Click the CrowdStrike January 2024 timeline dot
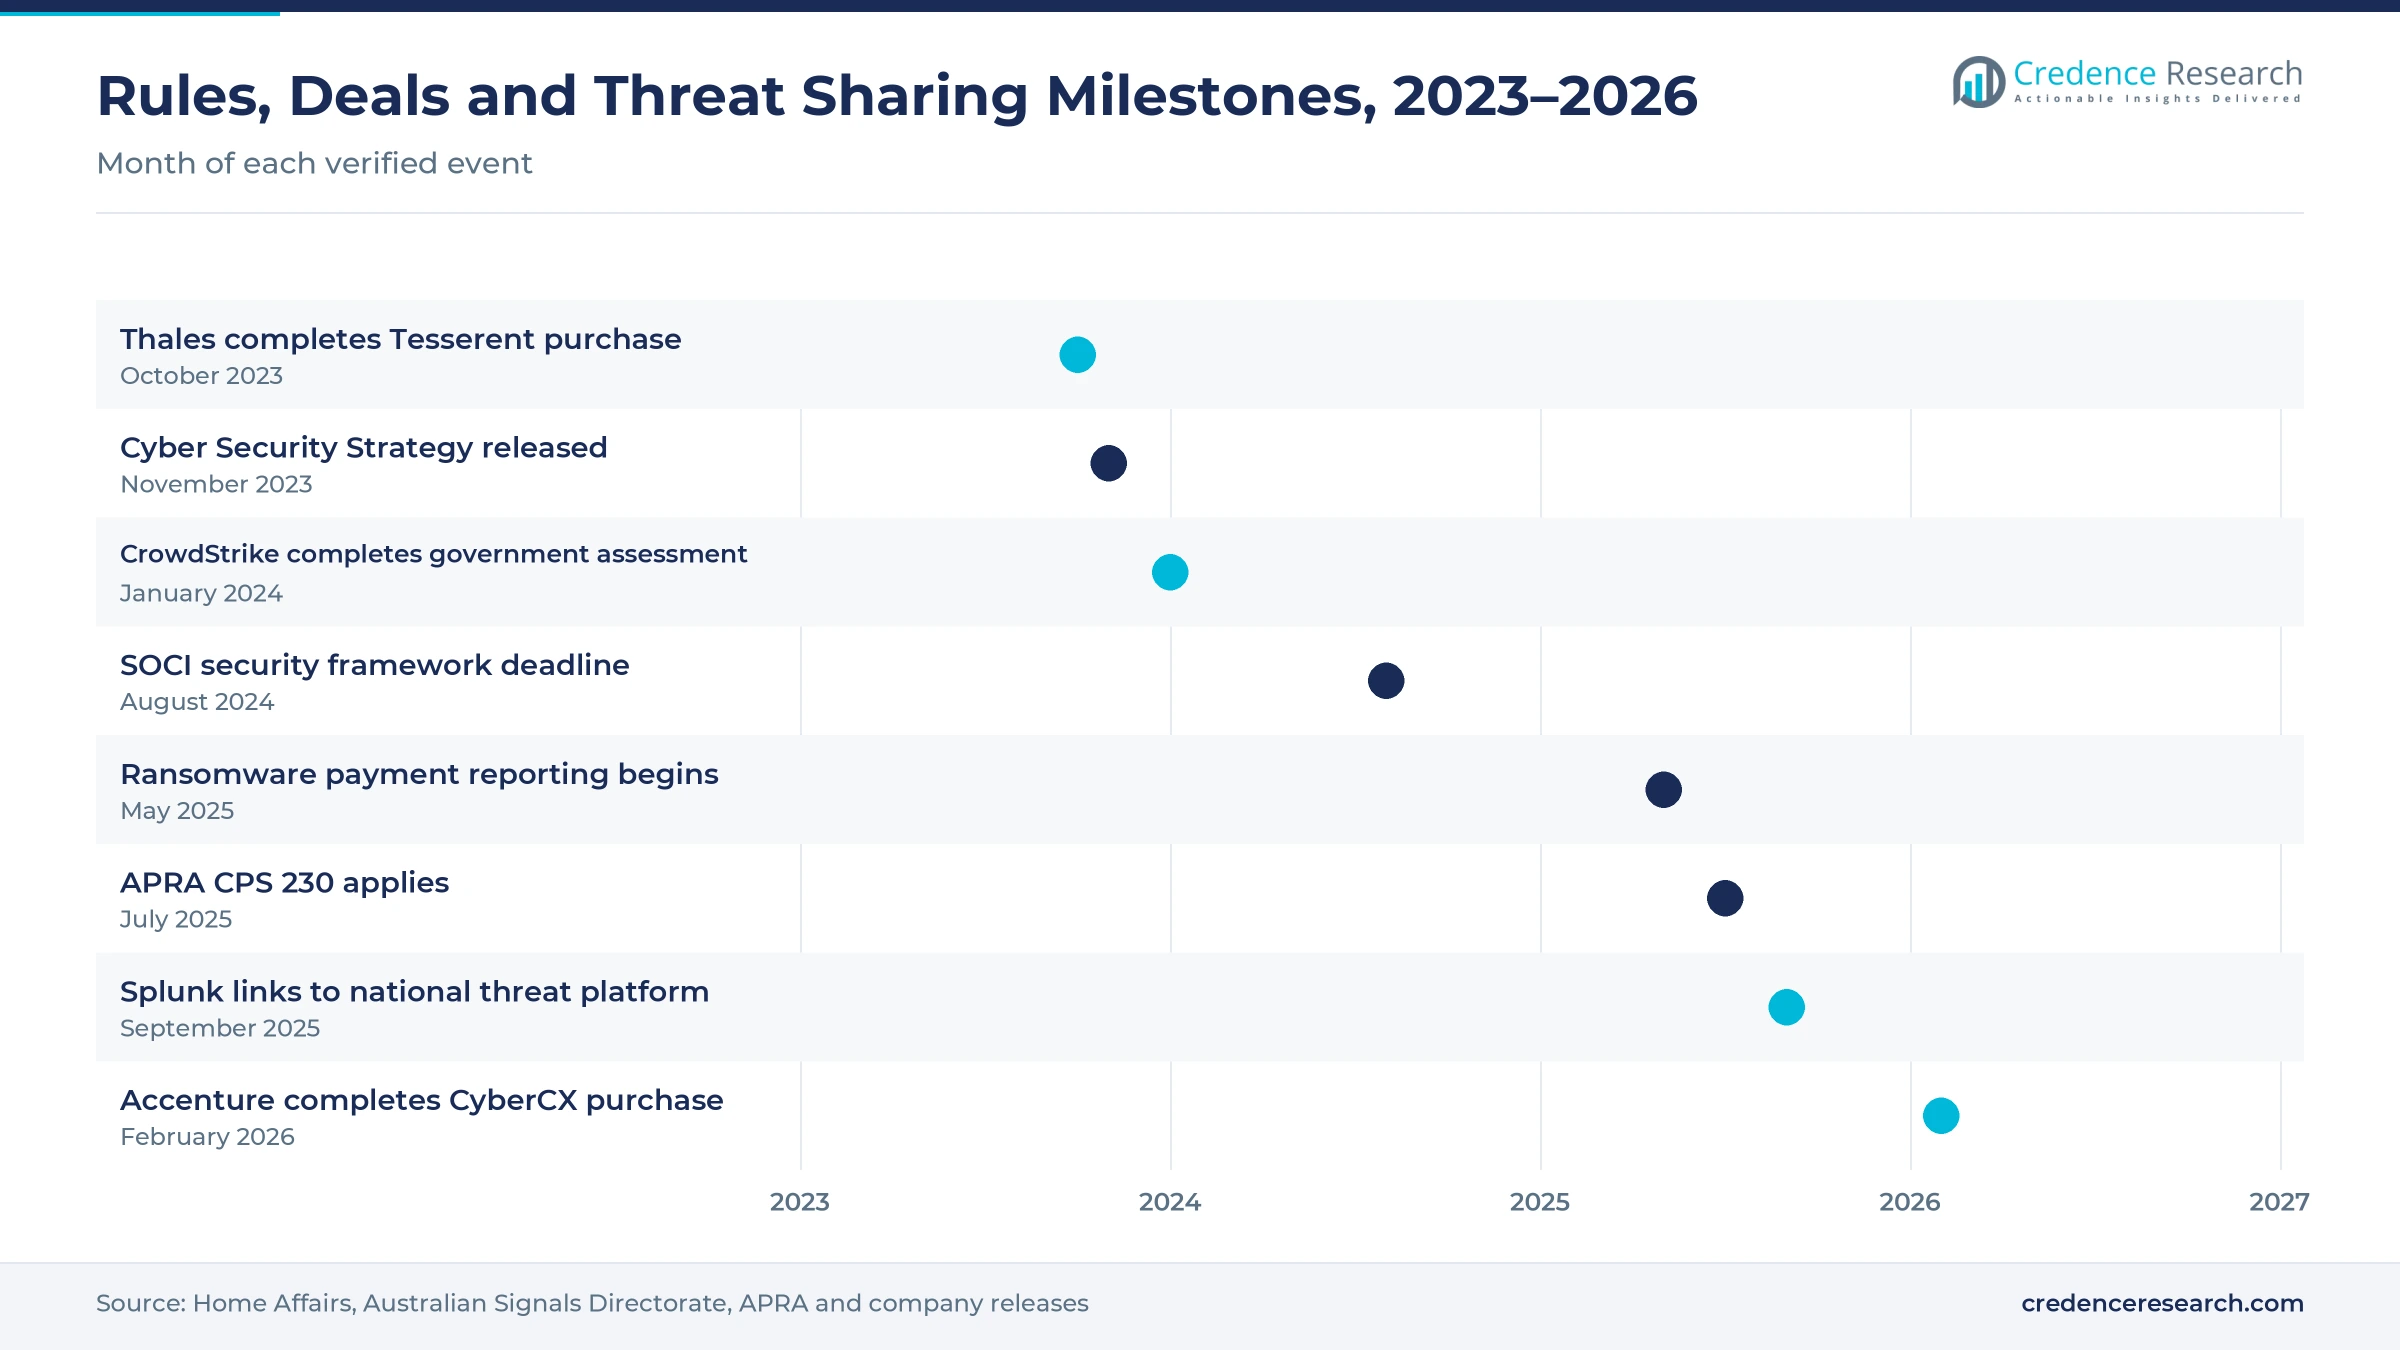This screenshot has height=1350, width=2400. tap(1170, 572)
